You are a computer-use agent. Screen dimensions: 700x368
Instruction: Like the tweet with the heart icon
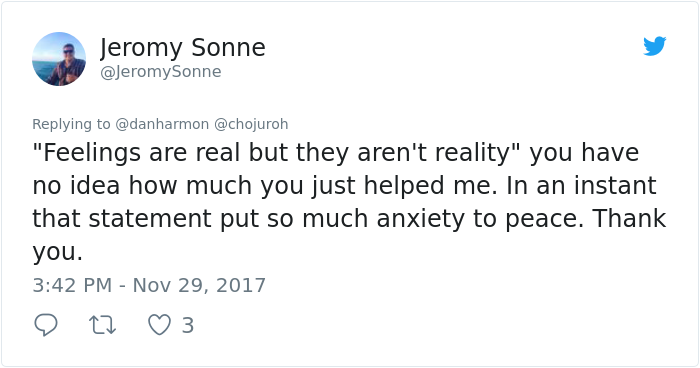pos(159,325)
